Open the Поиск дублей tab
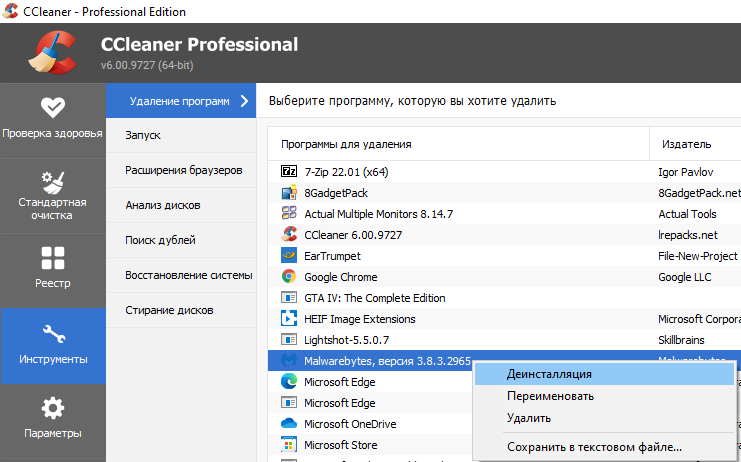Screen dimensions: 741x462 tap(181, 240)
